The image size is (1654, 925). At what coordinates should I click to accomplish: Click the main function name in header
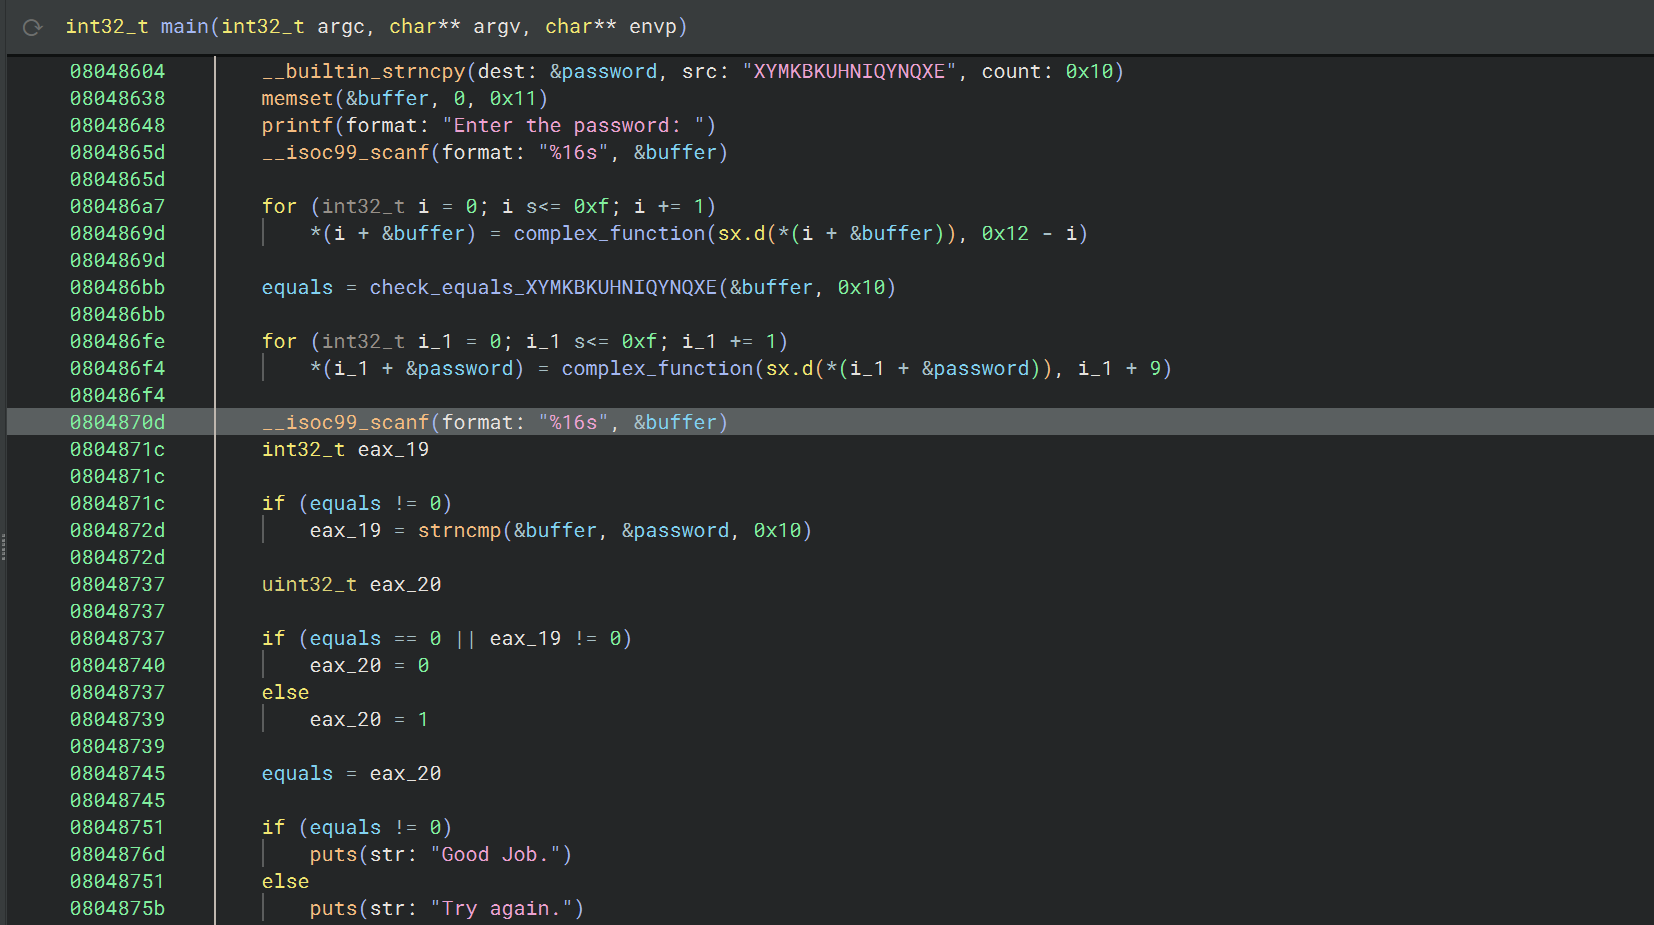pos(184,27)
